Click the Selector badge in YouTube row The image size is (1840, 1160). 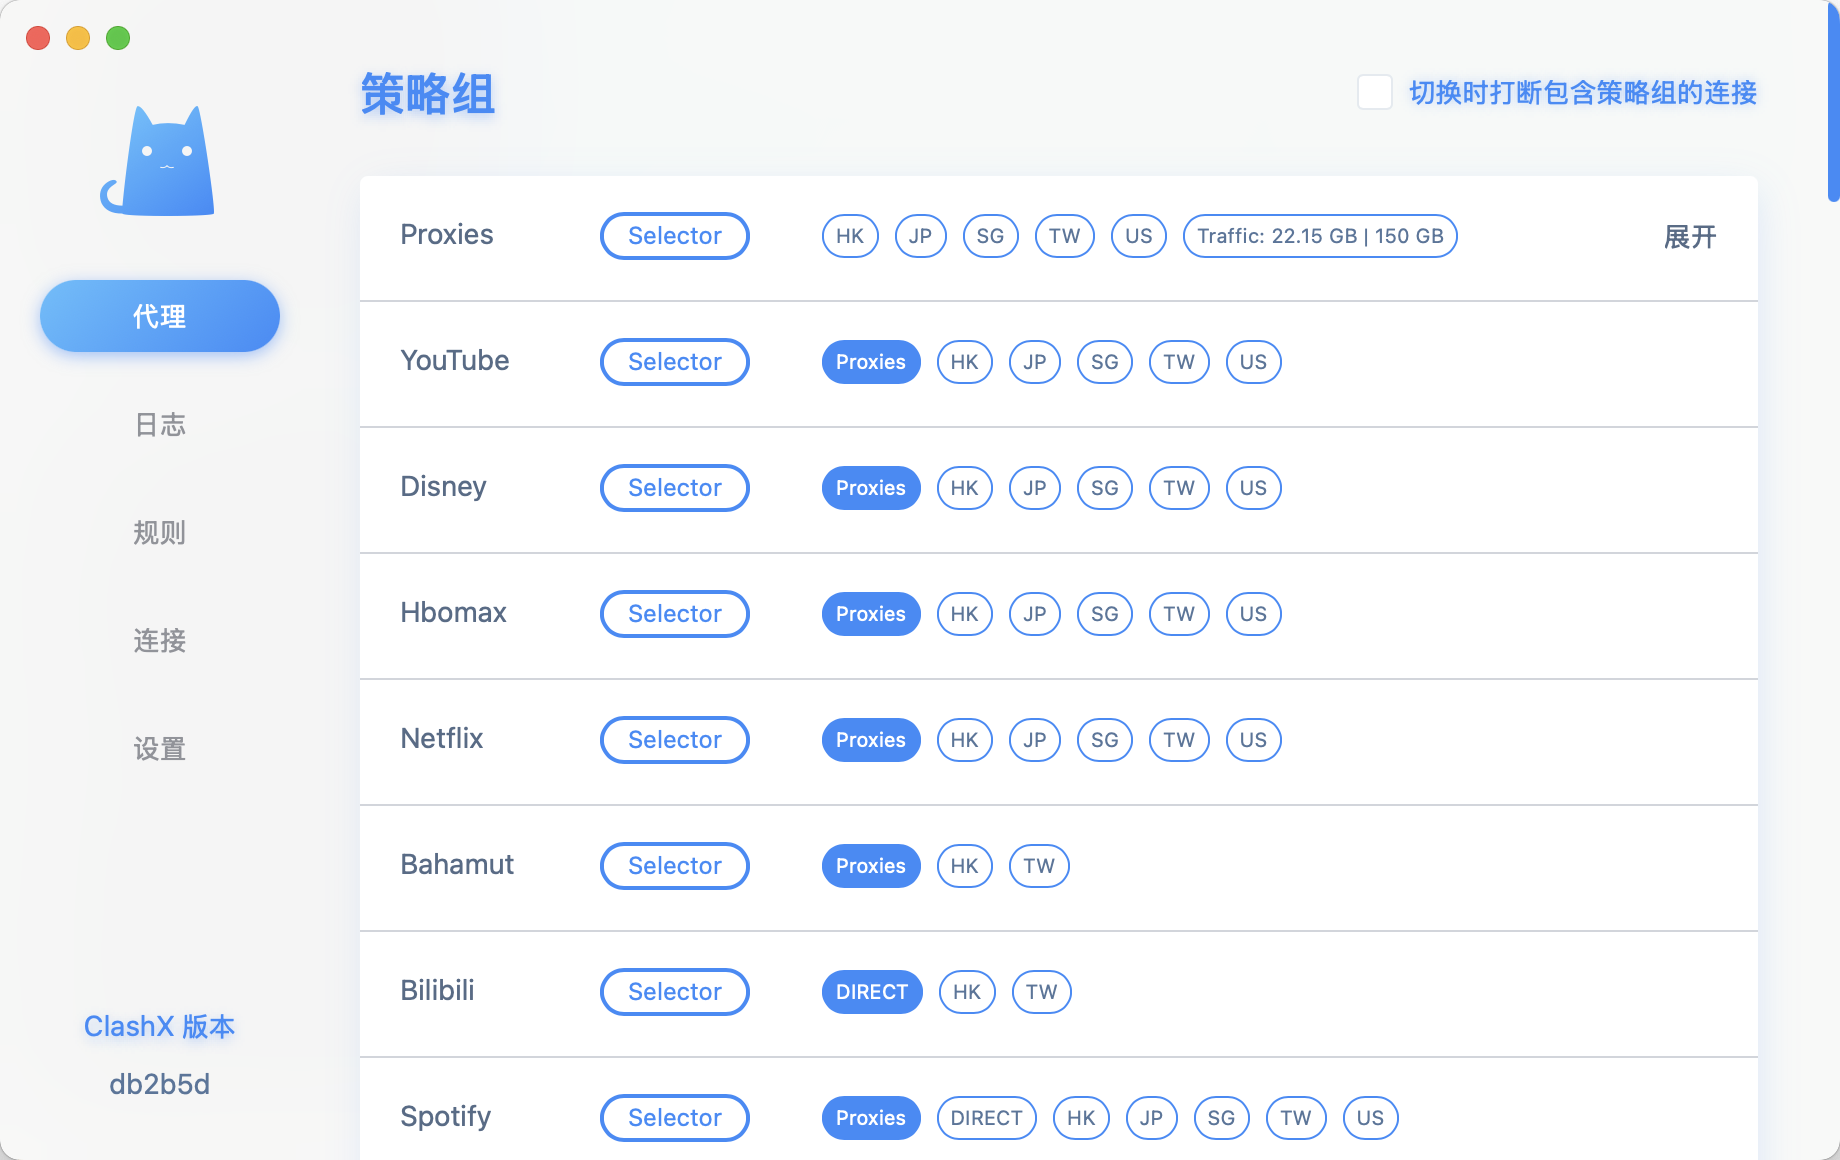675,362
